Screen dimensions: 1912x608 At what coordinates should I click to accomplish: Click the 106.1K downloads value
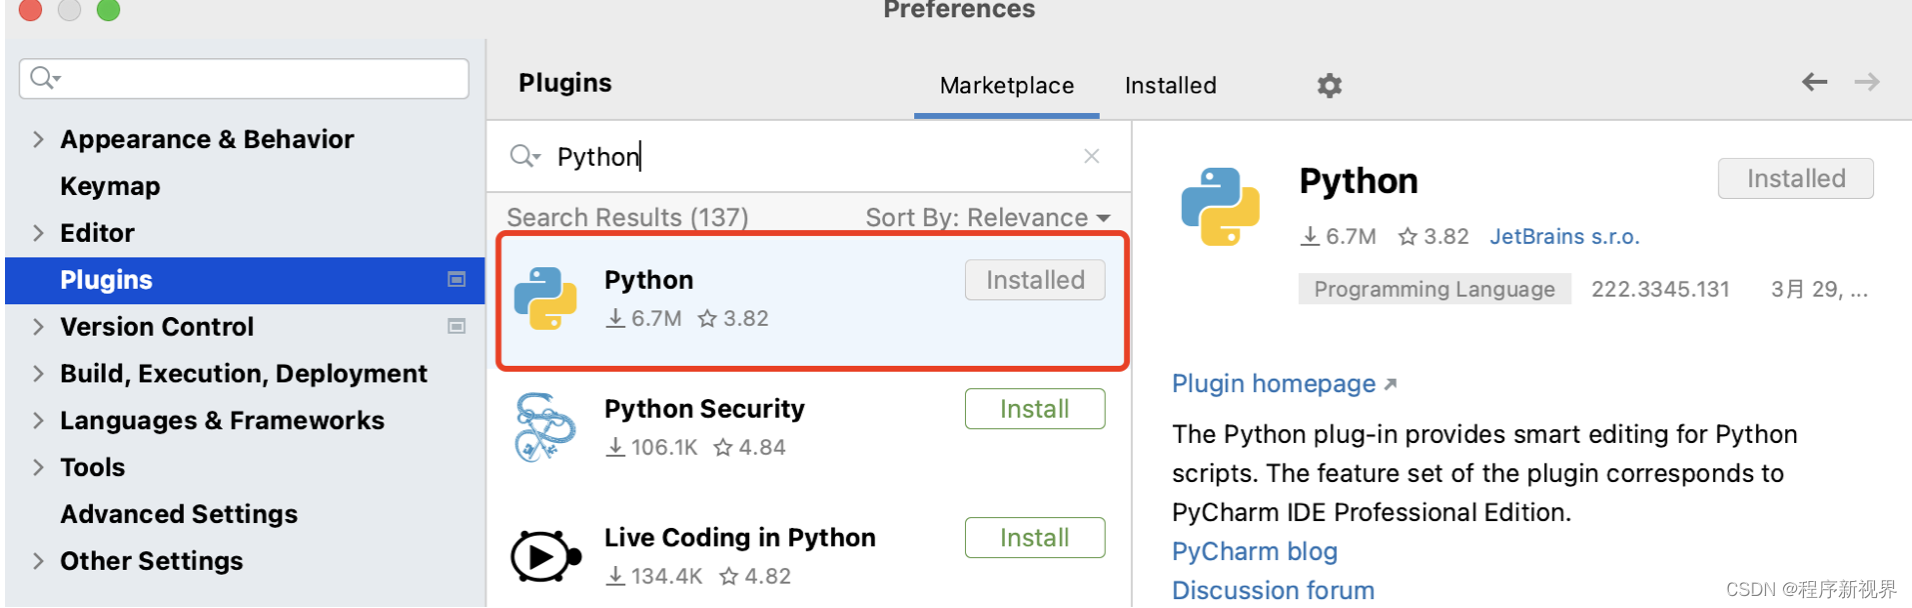point(664,447)
